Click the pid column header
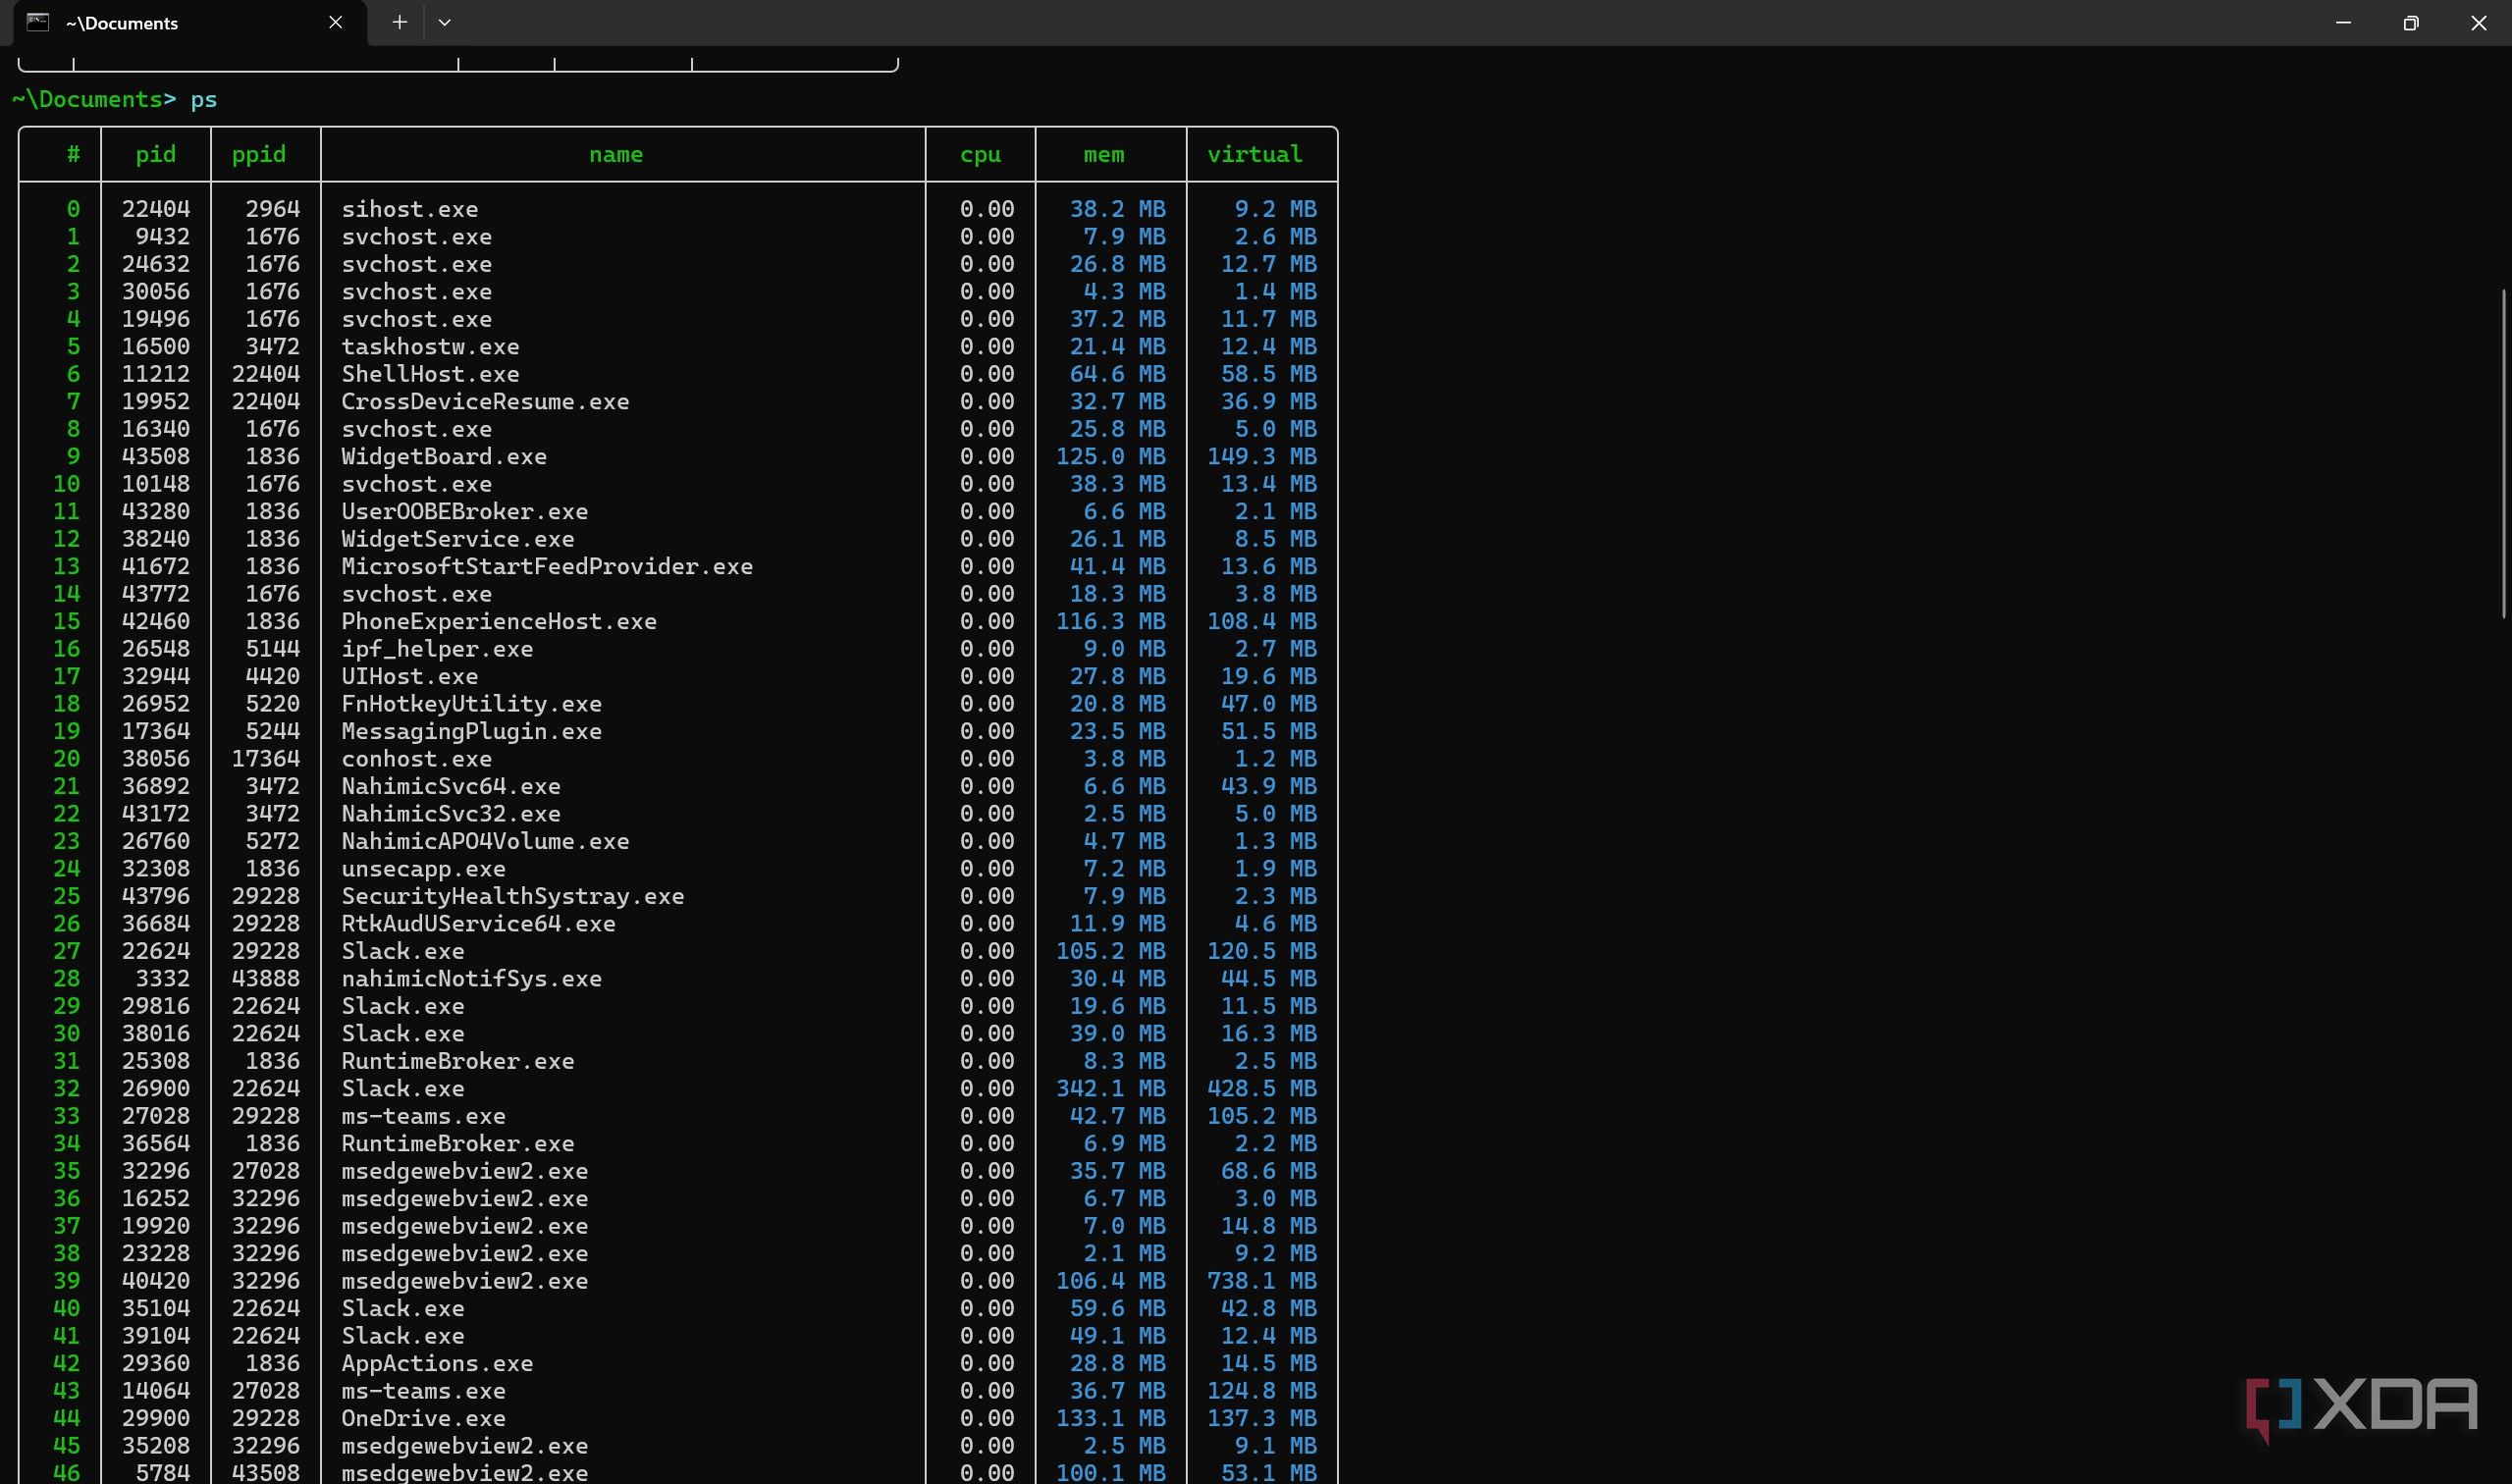The height and width of the screenshot is (1484, 2512). 155,154
